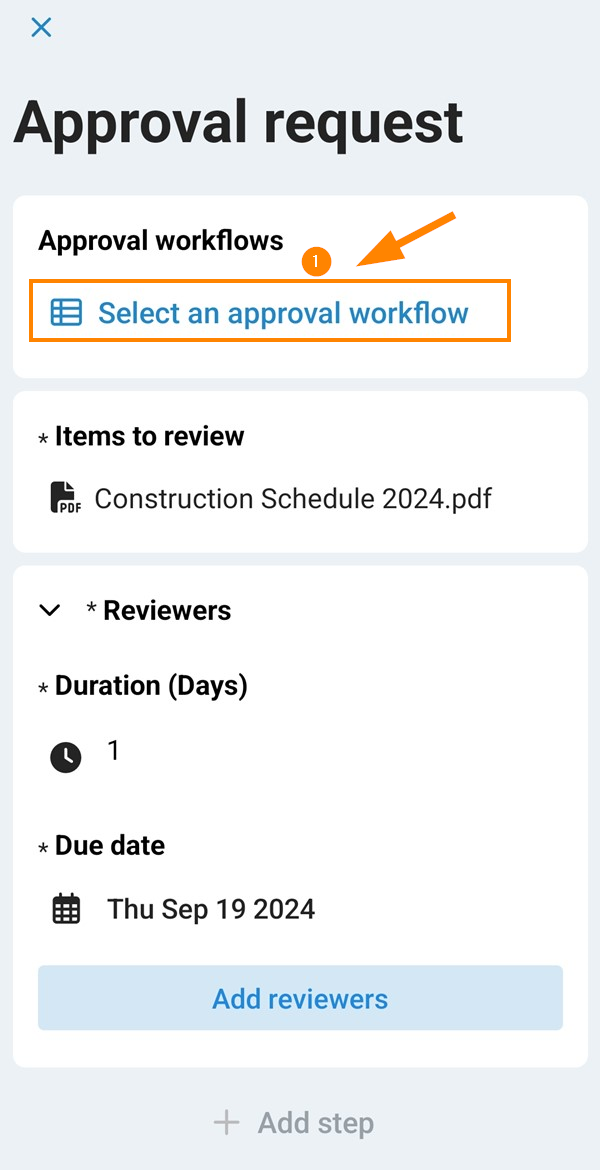Click the PDF file icon

[x=65, y=497]
